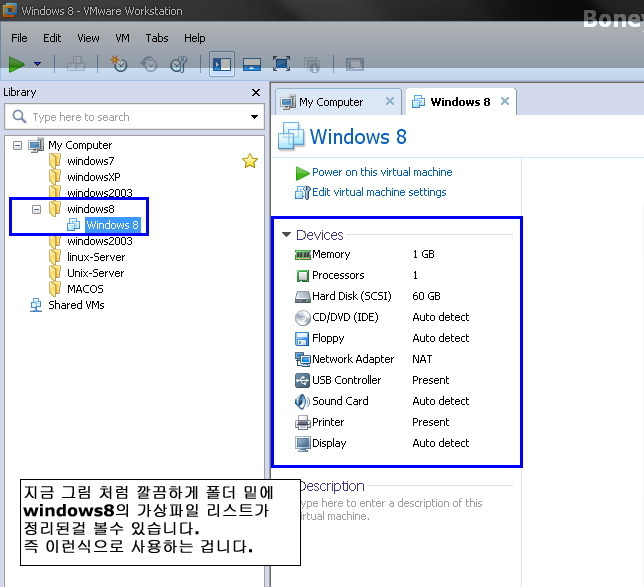Image resolution: width=644 pixels, height=587 pixels.
Task: Open the File menu
Action: point(19,38)
